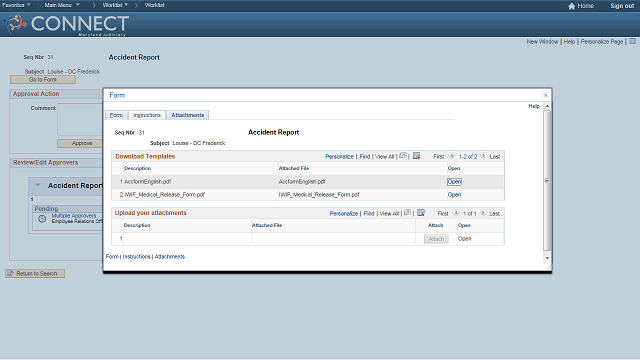Switch to the Attachments tab
The height and width of the screenshot is (360, 640).
187,115
